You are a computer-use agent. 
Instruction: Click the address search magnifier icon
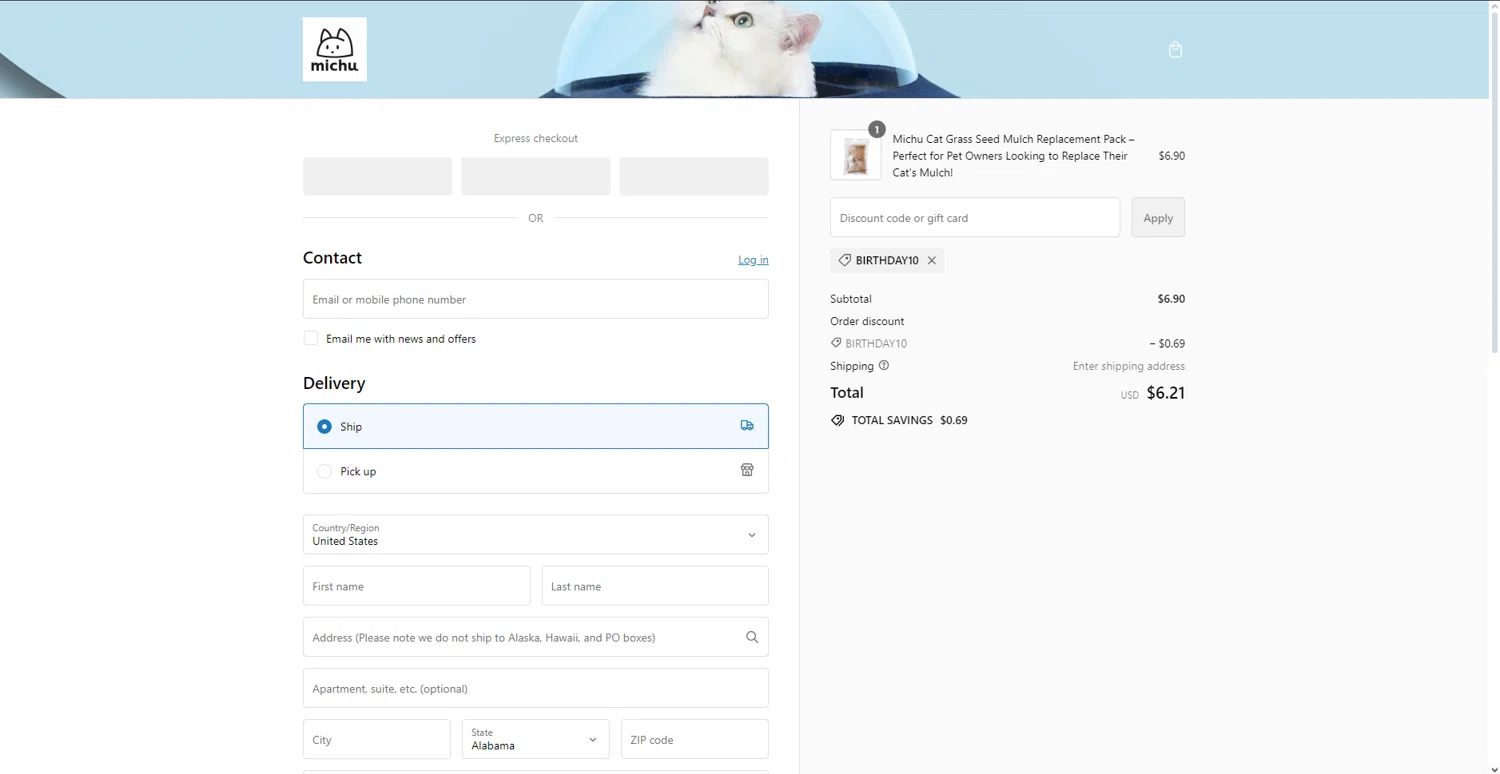[752, 637]
